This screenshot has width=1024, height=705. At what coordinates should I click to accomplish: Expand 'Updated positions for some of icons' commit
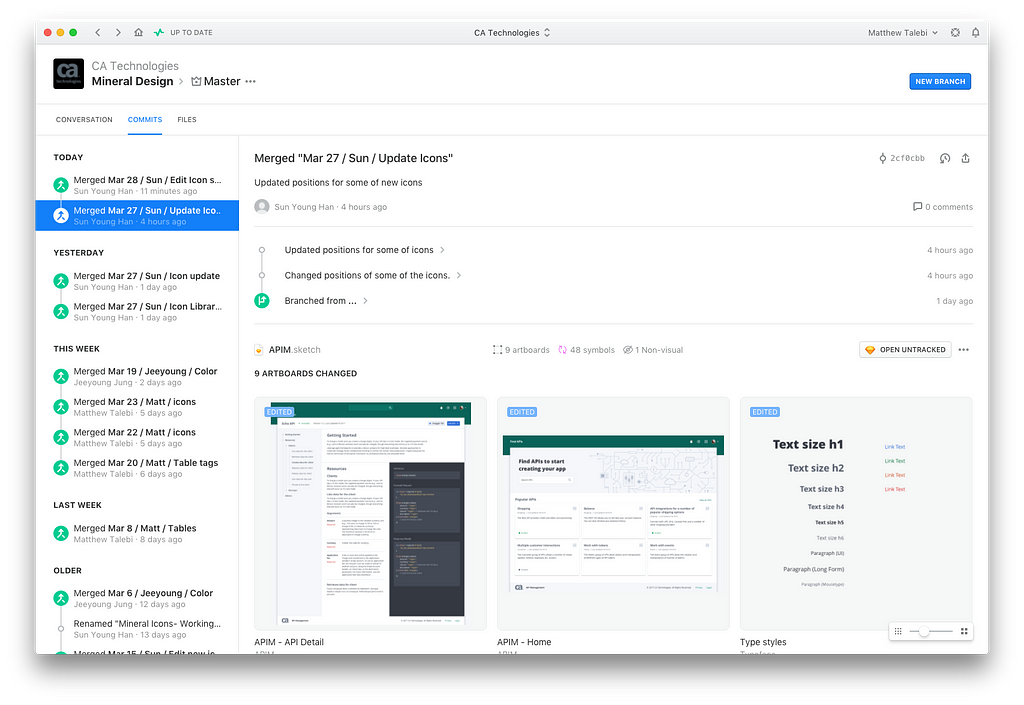click(364, 250)
